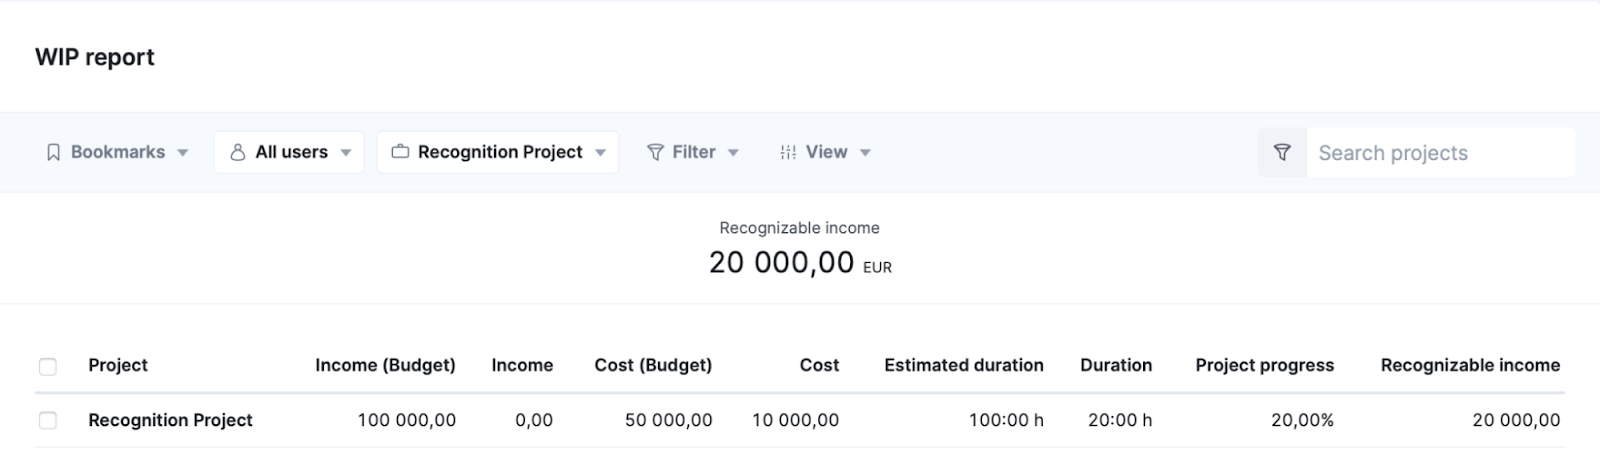Viewport: 1600px width, 460px height.
Task: Sort by Project progress column header
Action: click(1264, 366)
